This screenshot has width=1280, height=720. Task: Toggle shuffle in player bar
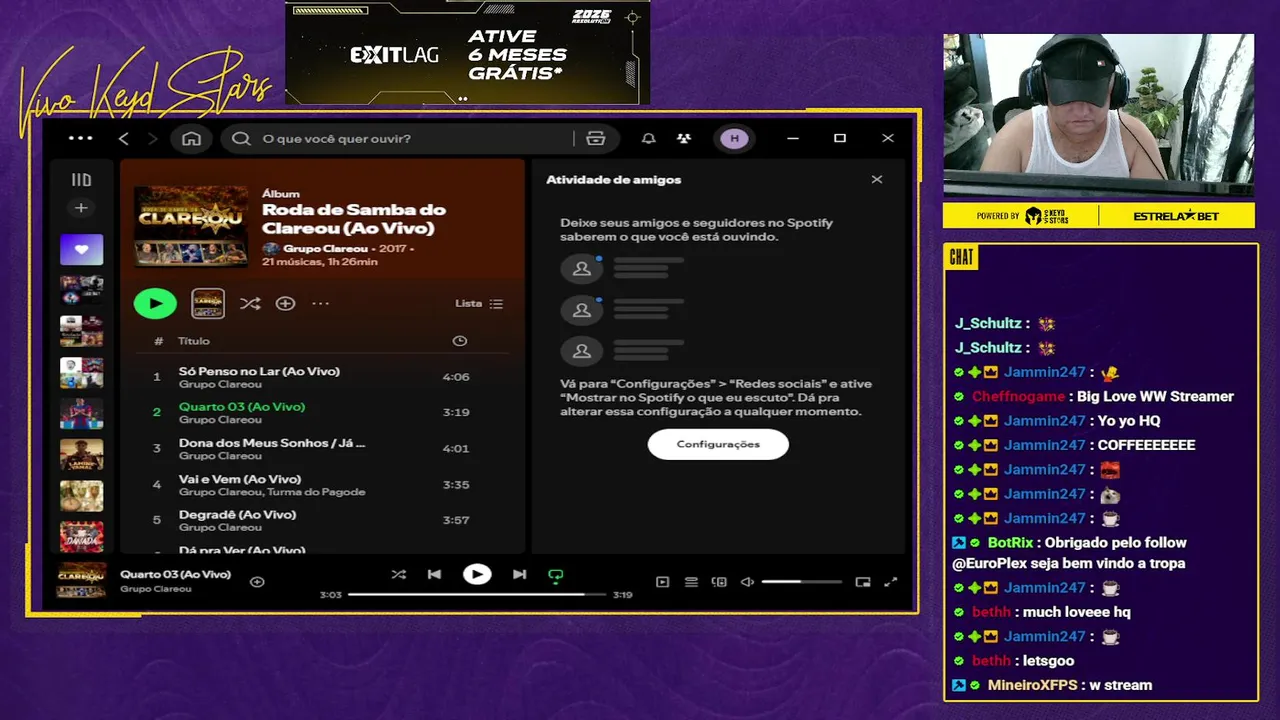399,574
